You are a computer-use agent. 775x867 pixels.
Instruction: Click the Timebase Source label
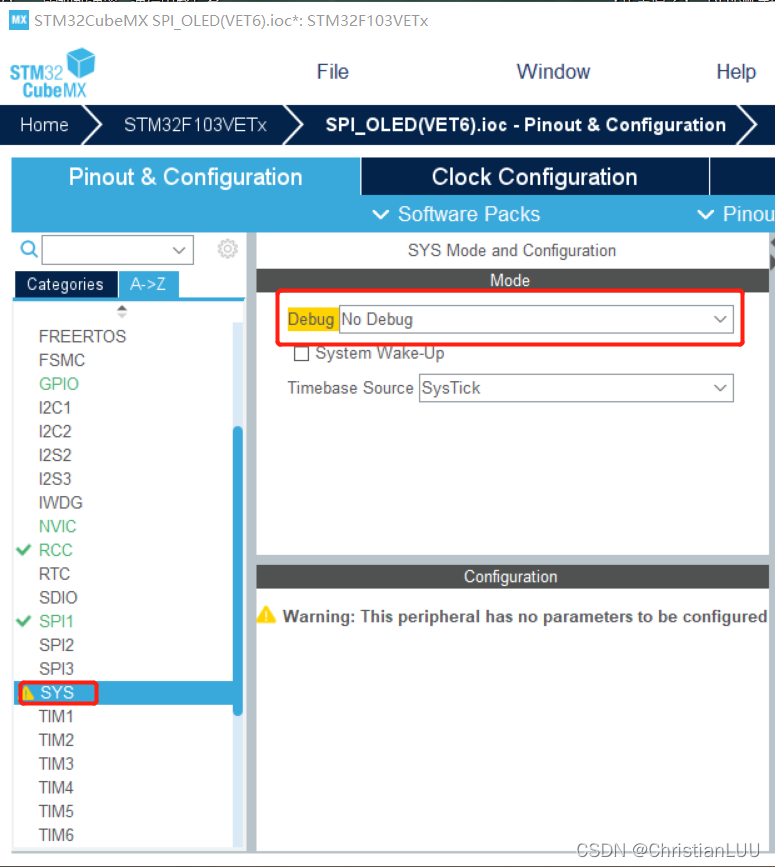click(x=350, y=388)
